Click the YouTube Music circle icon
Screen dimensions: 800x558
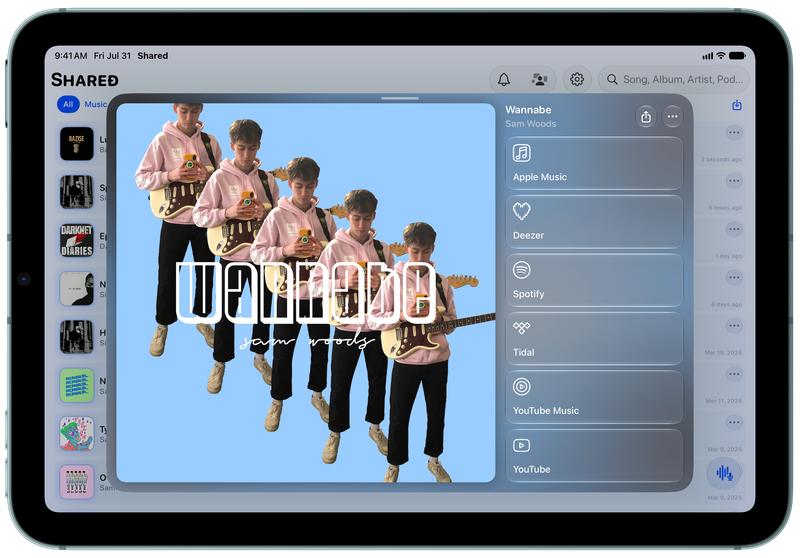coord(521,387)
